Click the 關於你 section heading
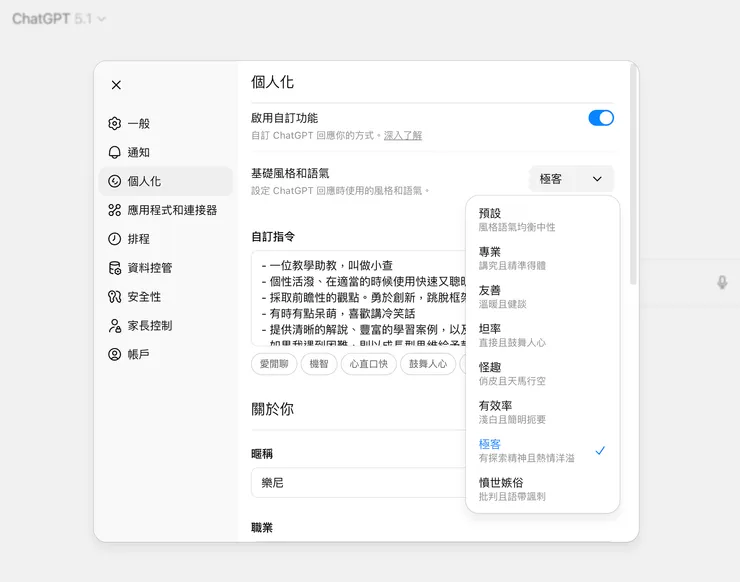This screenshot has width=740, height=582. 272,409
